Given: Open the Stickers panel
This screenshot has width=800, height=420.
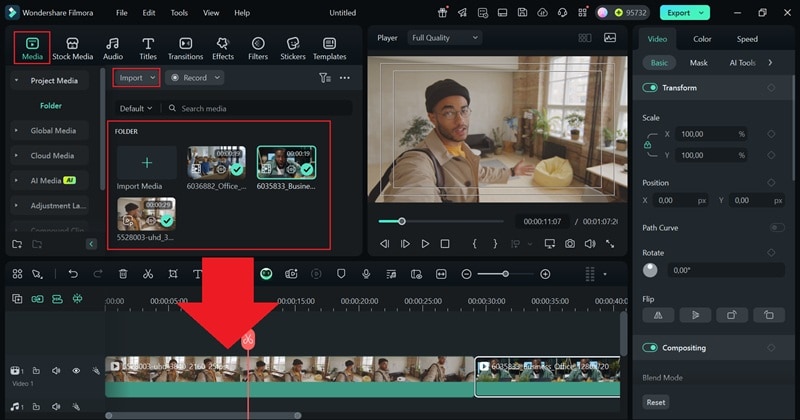Looking at the screenshot, I should coord(293,48).
